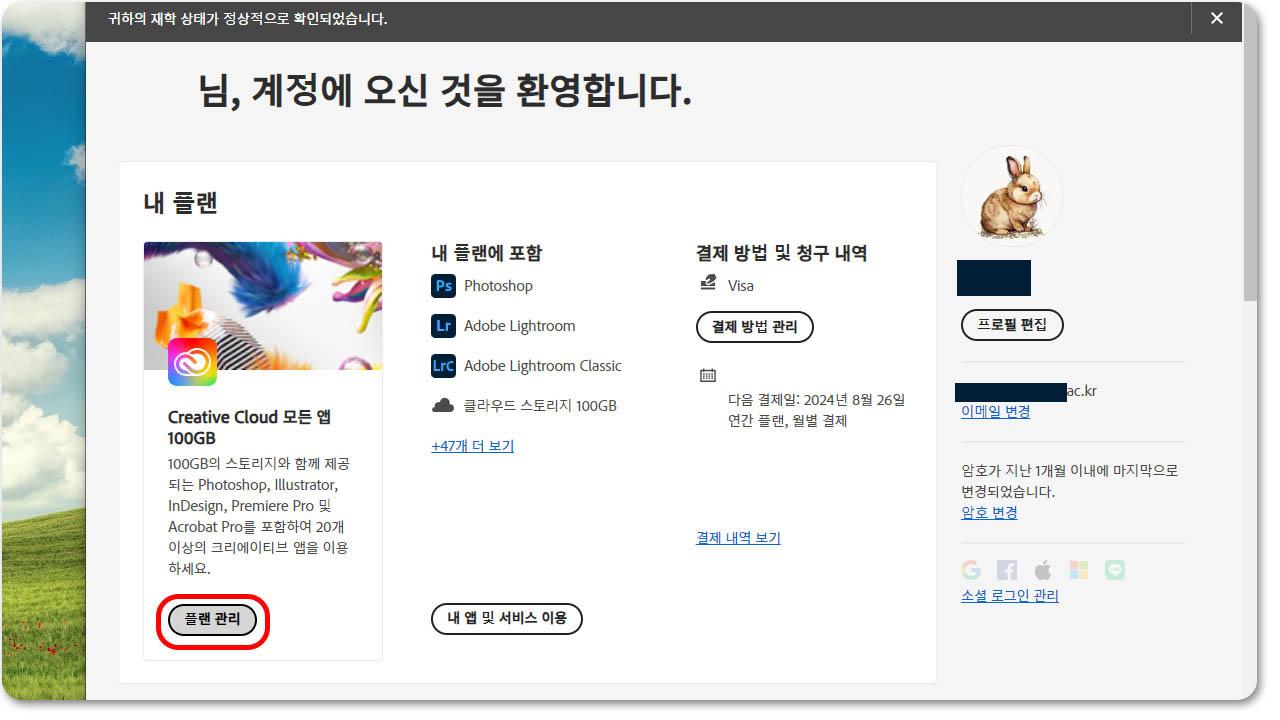Click the 다음 결제일 2024년 8월 26일 text

point(816,400)
